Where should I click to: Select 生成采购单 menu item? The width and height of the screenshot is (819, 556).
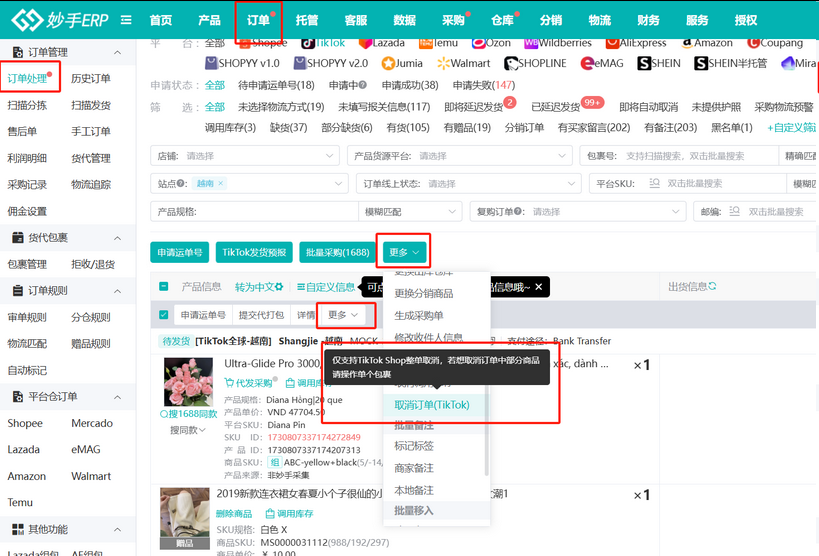[x=419, y=316]
